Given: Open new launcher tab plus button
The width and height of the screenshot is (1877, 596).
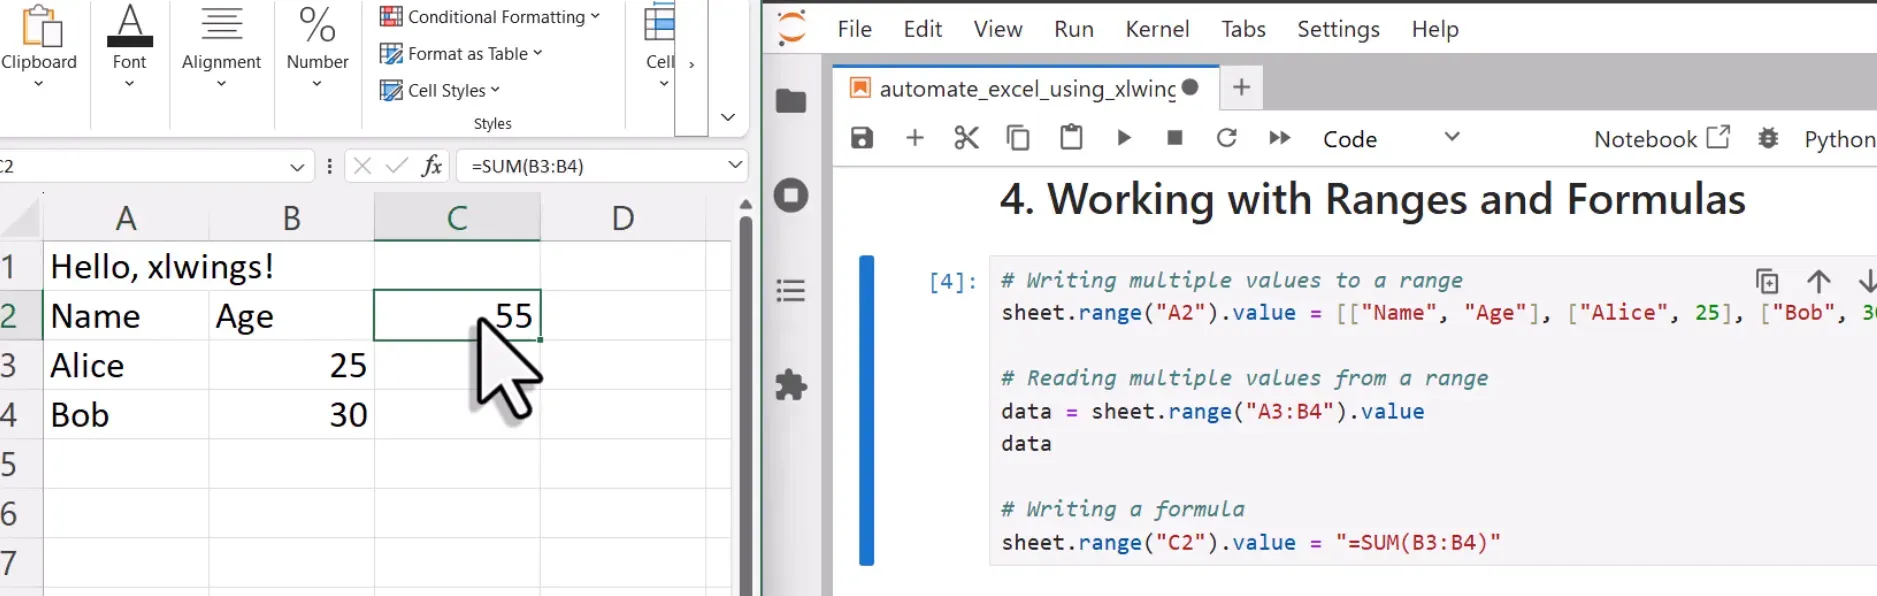Looking at the screenshot, I should click(1241, 87).
